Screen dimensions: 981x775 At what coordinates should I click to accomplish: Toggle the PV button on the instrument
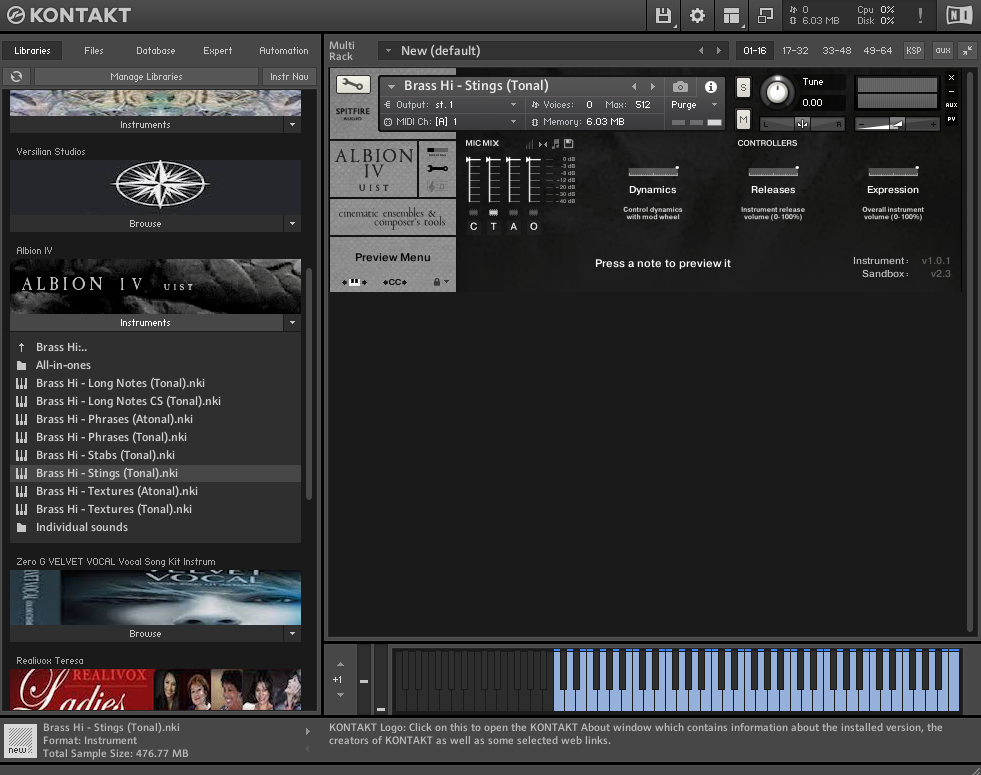[951, 119]
